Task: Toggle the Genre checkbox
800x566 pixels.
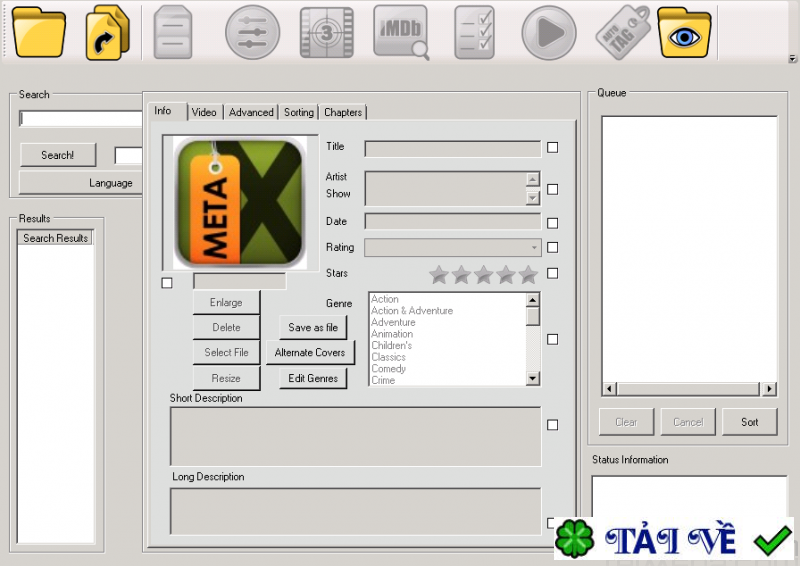Action: click(552, 339)
